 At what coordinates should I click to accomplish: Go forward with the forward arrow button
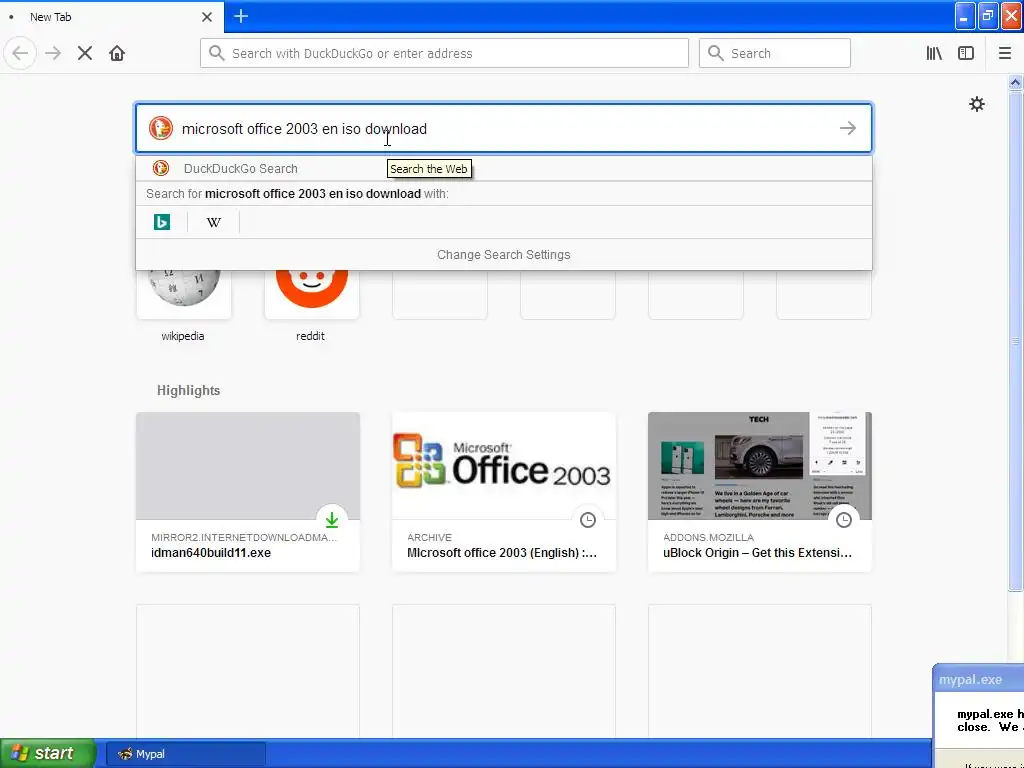coord(53,53)
